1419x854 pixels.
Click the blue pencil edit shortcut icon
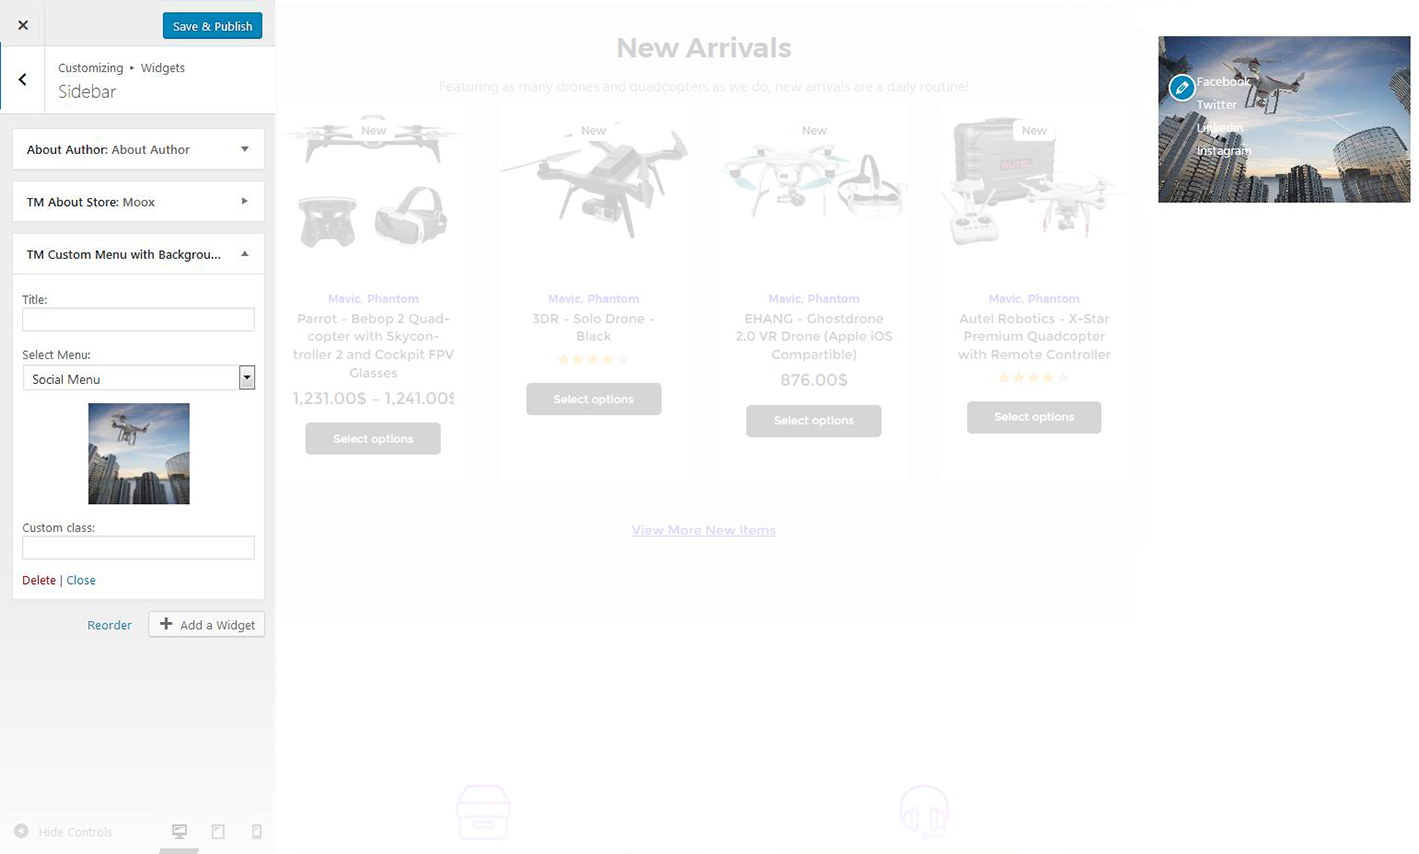[1182, 88]
